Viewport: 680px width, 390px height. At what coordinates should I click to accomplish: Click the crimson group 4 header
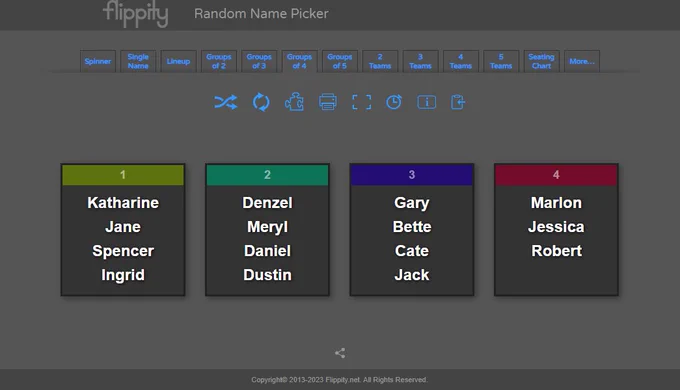tap(556, 175)
